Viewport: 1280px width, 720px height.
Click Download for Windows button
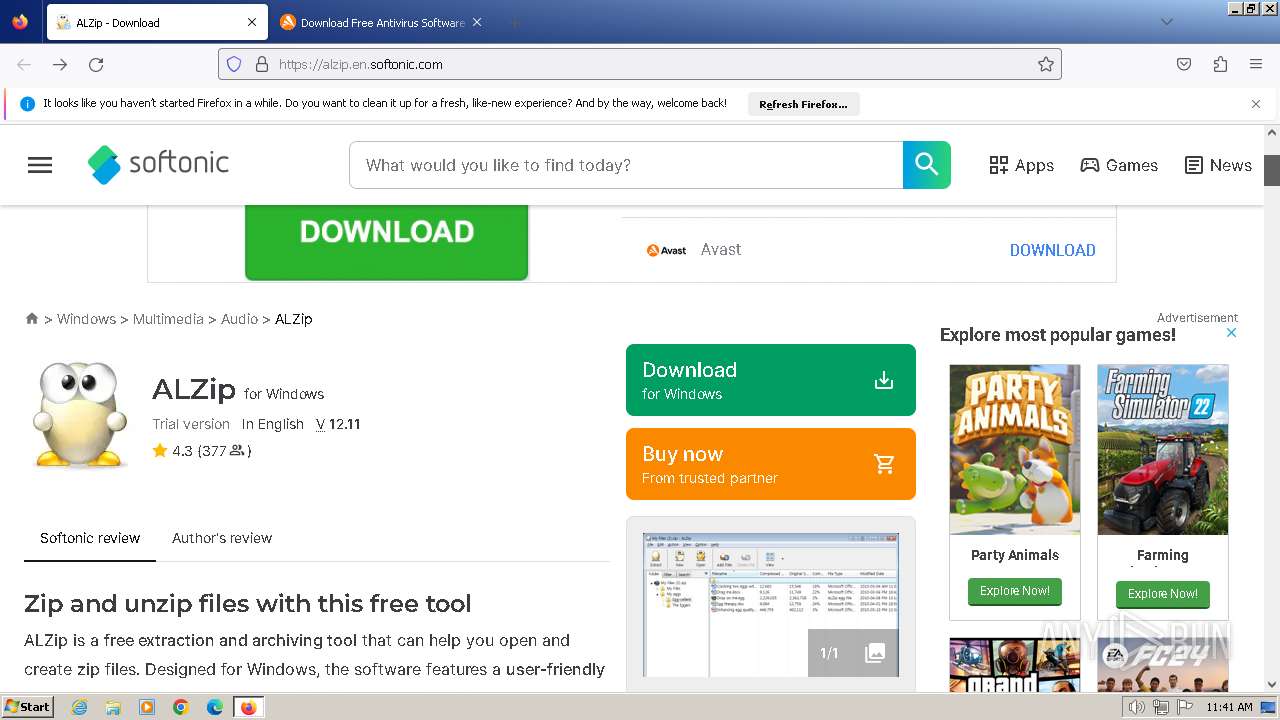pyautogui.click(x=771, y=380)
